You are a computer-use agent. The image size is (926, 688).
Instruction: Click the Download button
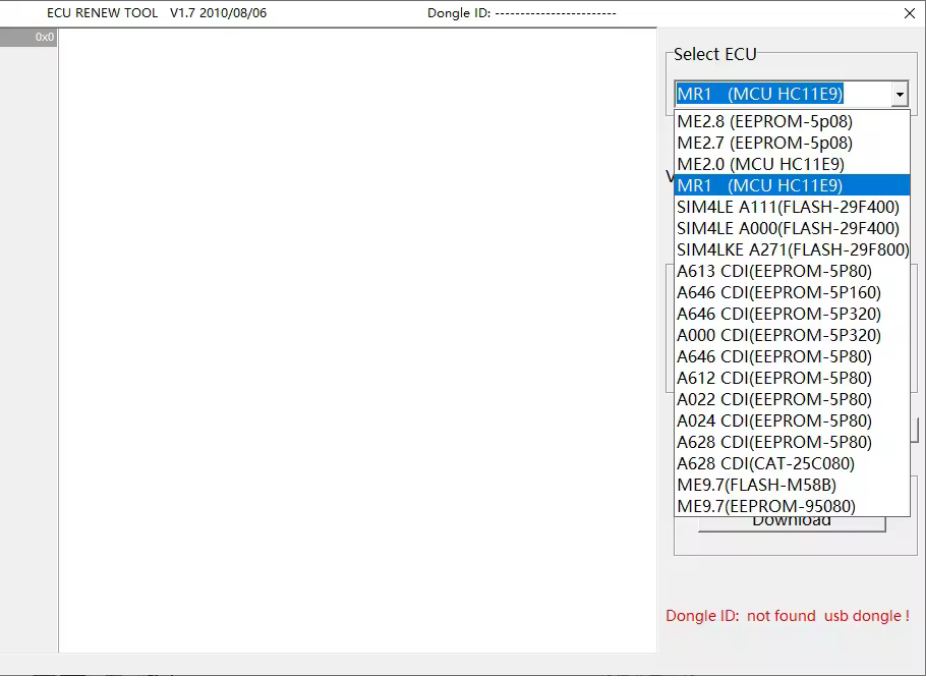tap(791, 523)
